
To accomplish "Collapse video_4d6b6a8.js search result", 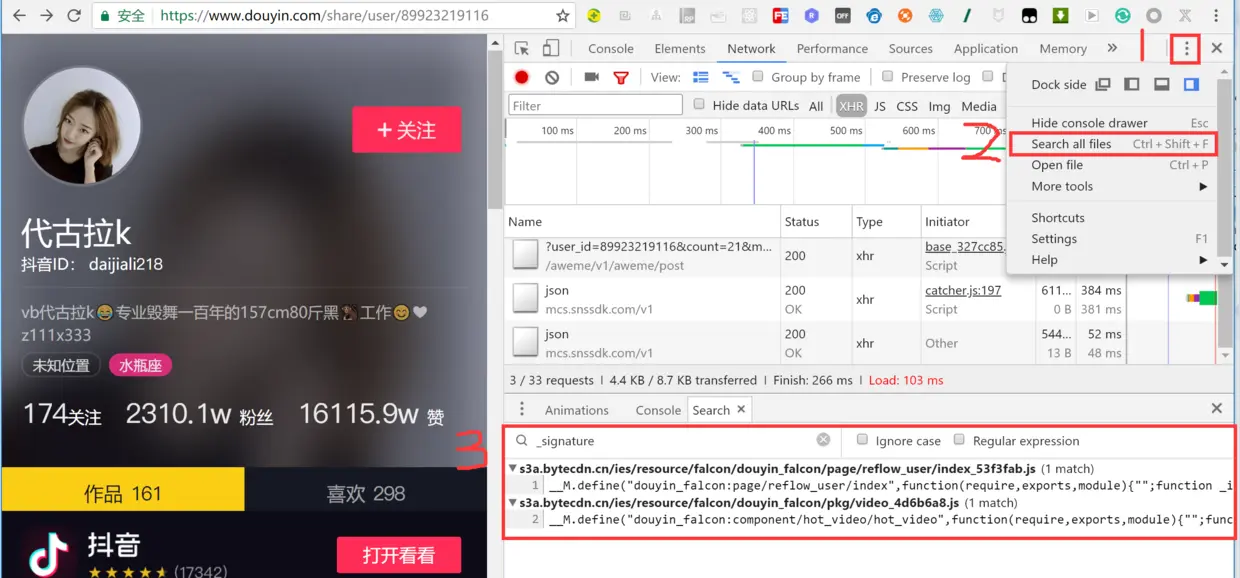I will pyautogui.click(x=513, y=503).
